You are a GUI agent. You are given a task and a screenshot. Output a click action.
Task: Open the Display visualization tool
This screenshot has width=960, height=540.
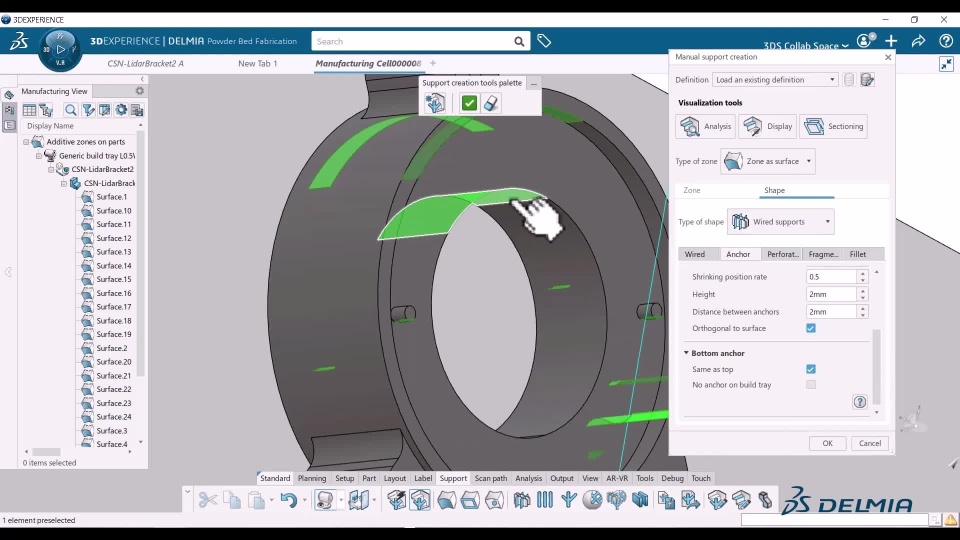click(x=768, y=126)
